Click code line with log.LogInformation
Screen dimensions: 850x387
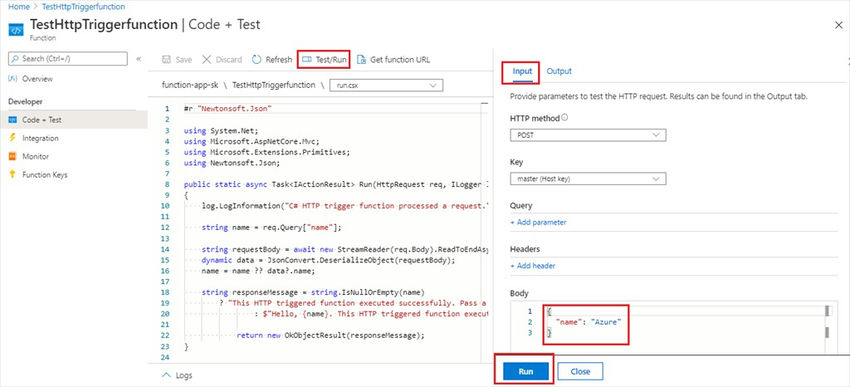click(345, 206)
